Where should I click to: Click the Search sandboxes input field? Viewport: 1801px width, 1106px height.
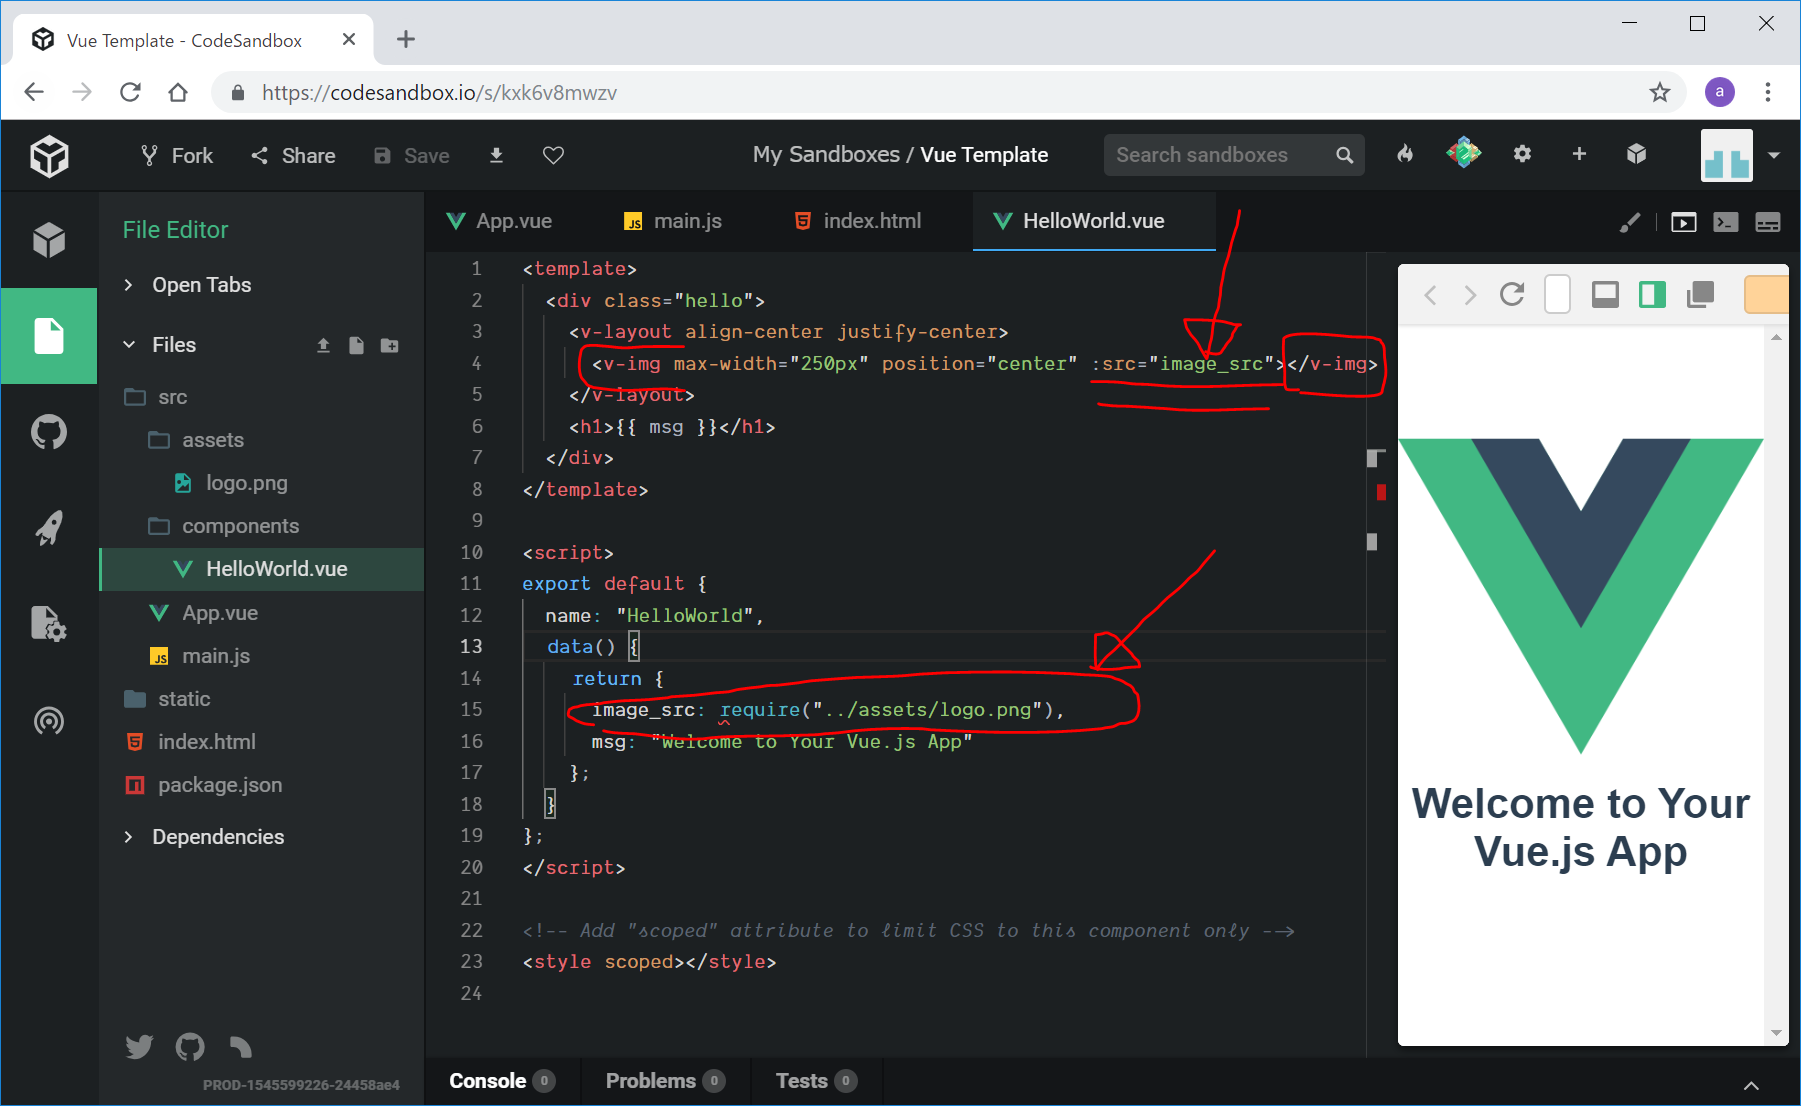[x=1218, y=155]
